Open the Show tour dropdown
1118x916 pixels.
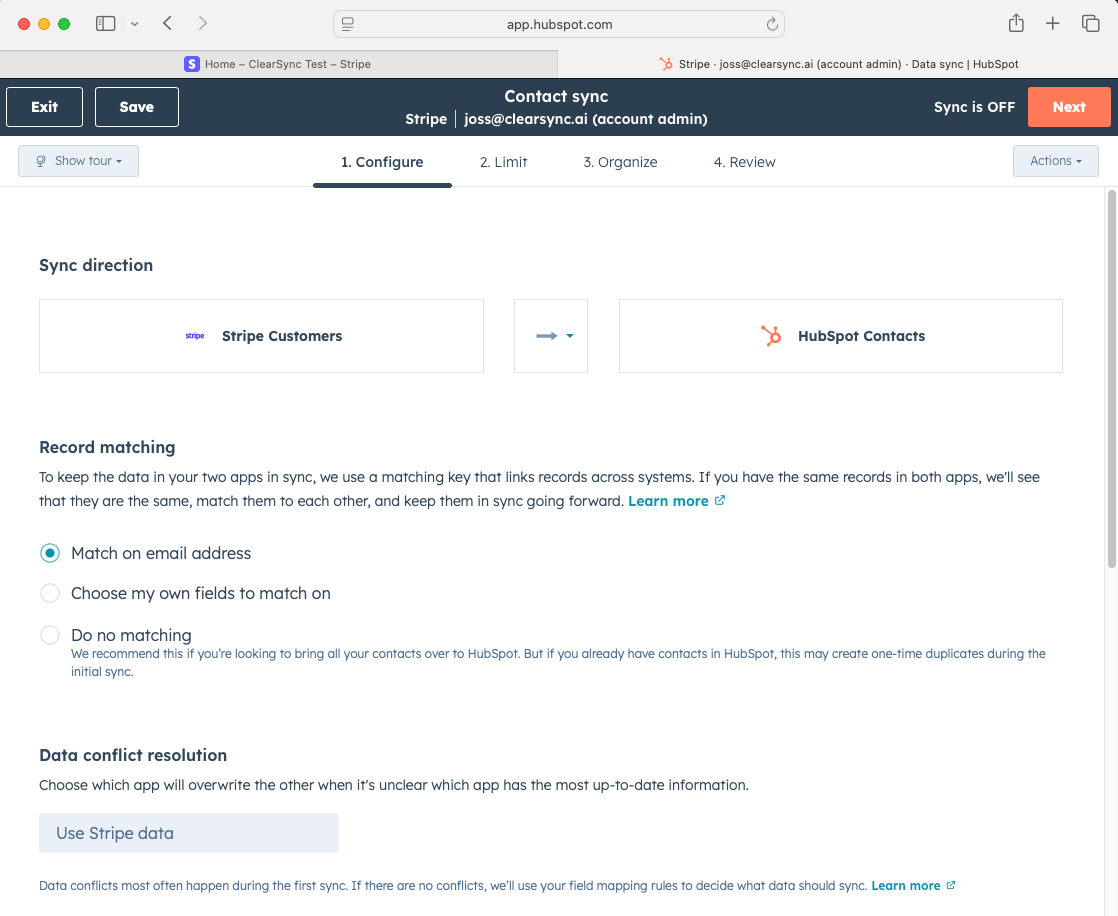click(x=78, y=161)
